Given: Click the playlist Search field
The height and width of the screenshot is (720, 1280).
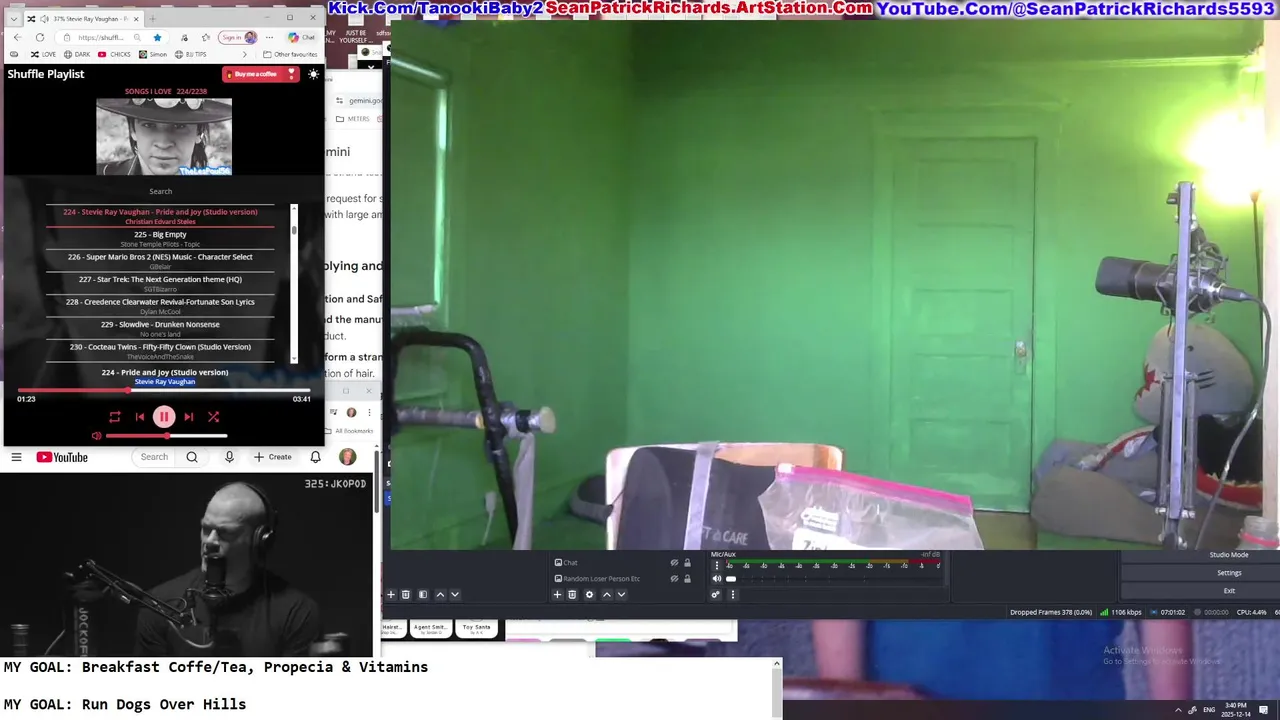Looking at the screenshot, I should (160, 191).
